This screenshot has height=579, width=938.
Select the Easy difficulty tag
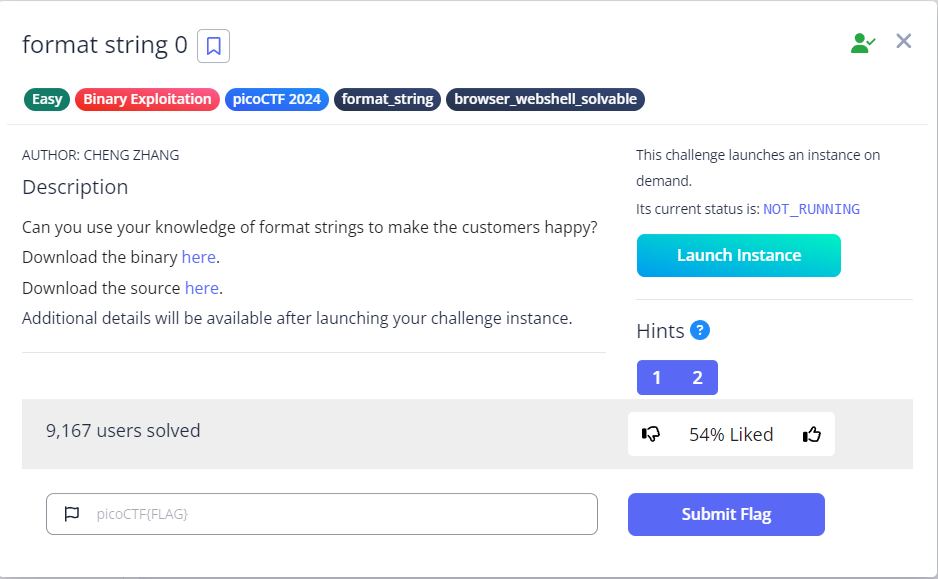click(x=47, y=99)
